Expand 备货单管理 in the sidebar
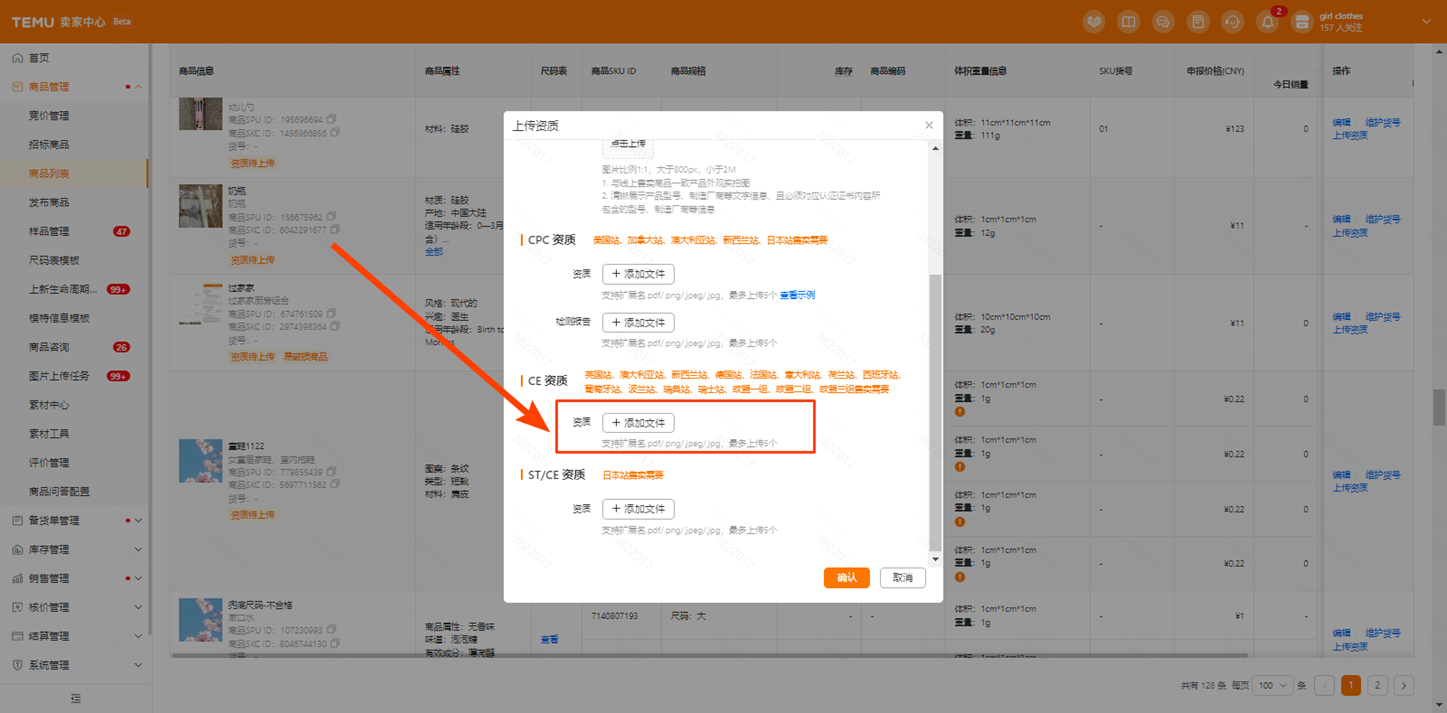This screenshot has height=713, width=1447. coord(138,521)
